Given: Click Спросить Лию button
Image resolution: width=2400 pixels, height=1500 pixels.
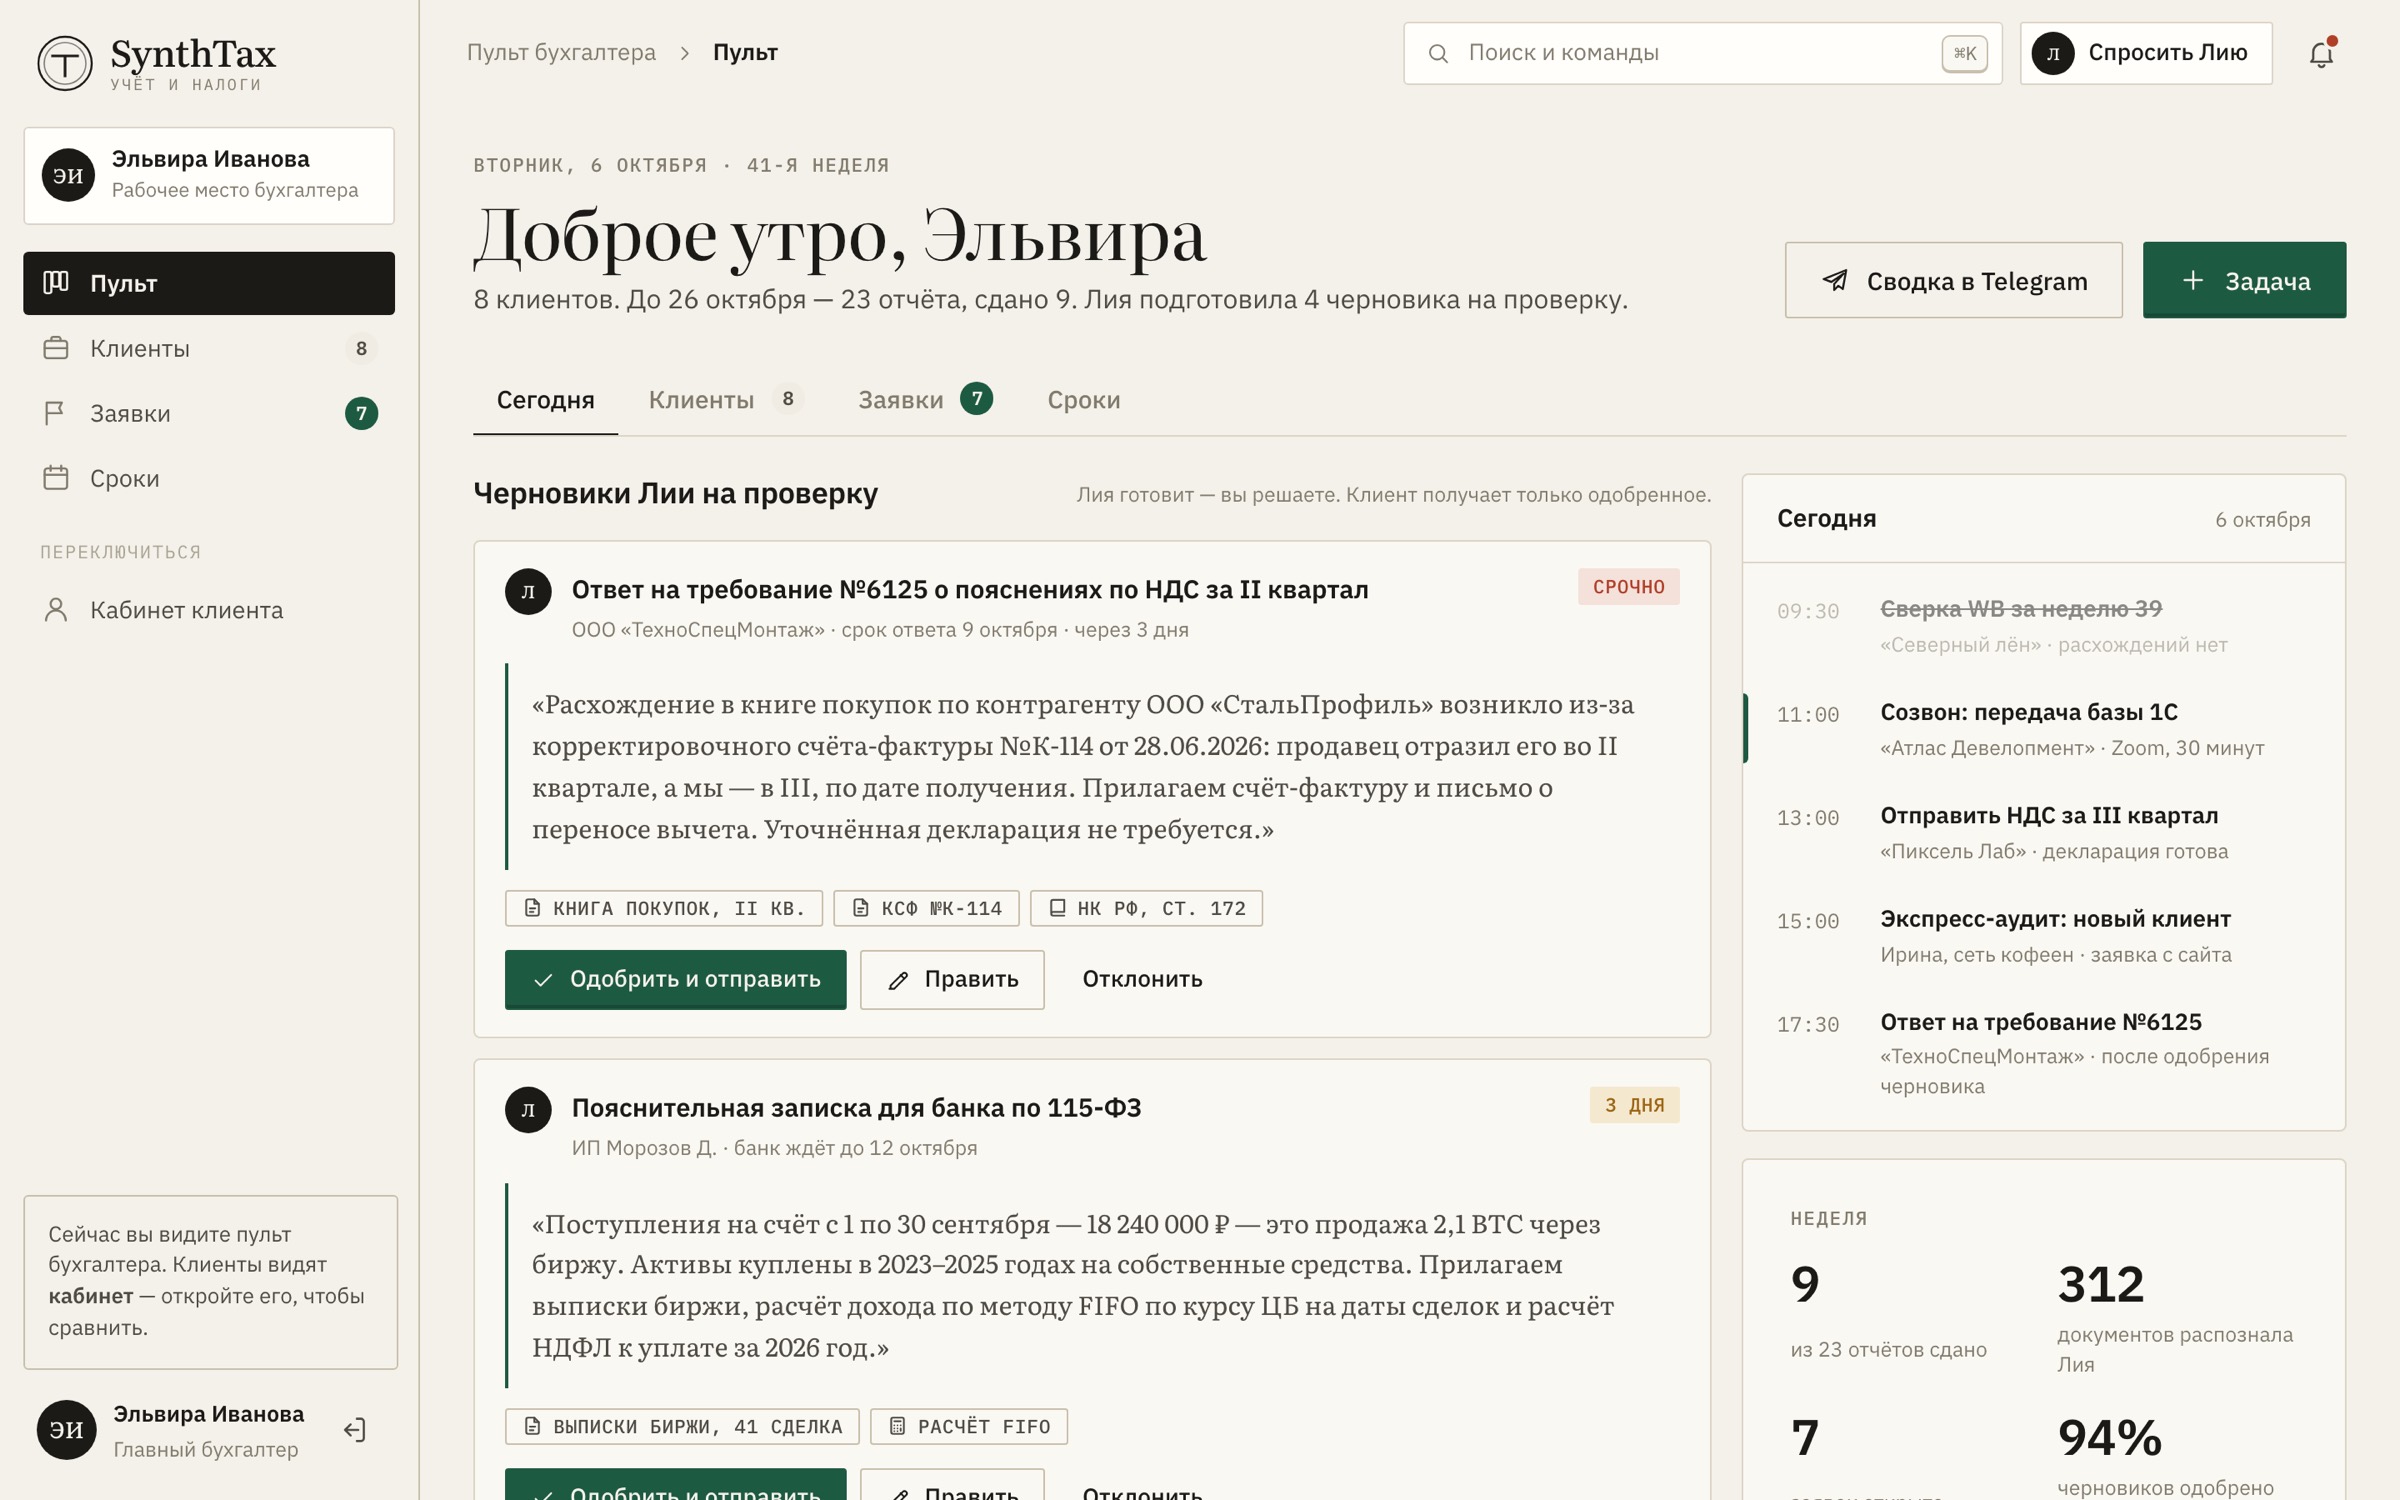Looking at the screenshot, I should [2146, 53].
